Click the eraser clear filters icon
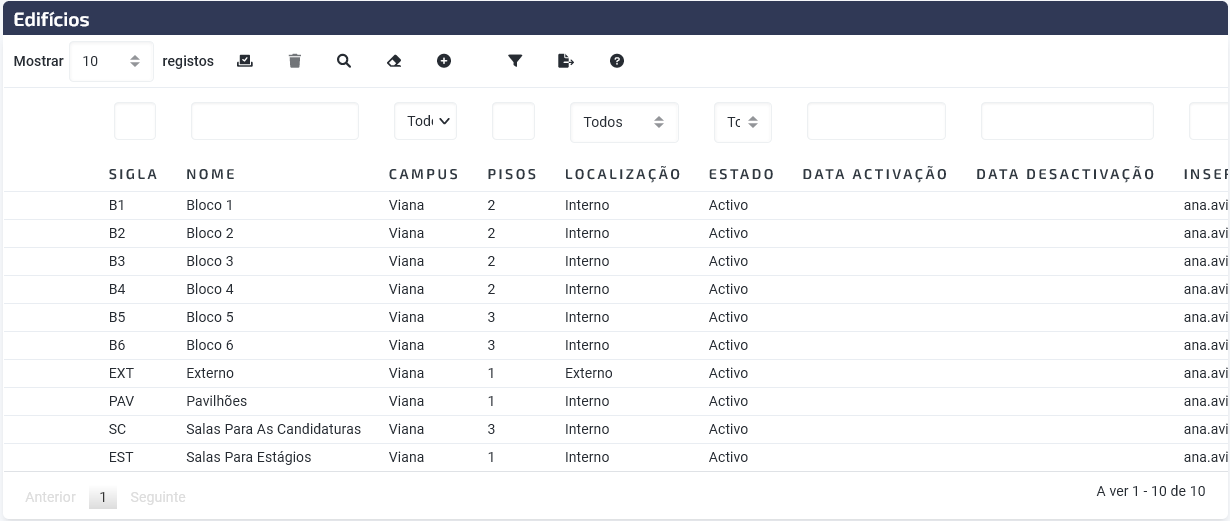 tap(394, 61)
